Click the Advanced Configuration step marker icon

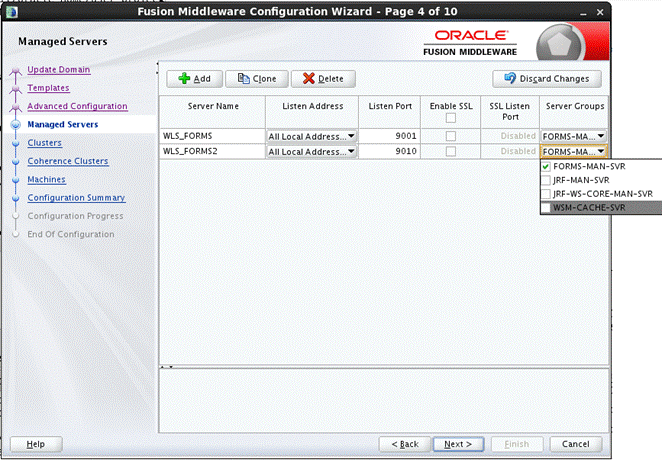click(x=16, y=107)
